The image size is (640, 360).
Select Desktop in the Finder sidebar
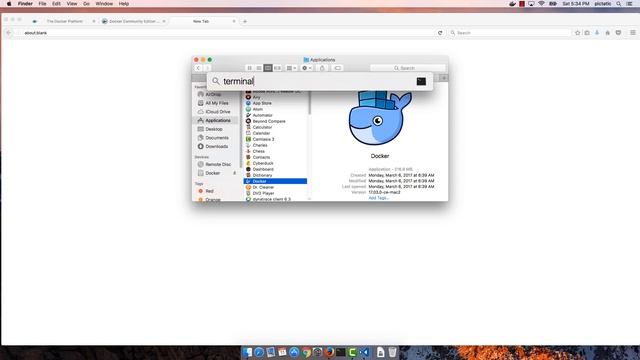click(x=214, y=129)
